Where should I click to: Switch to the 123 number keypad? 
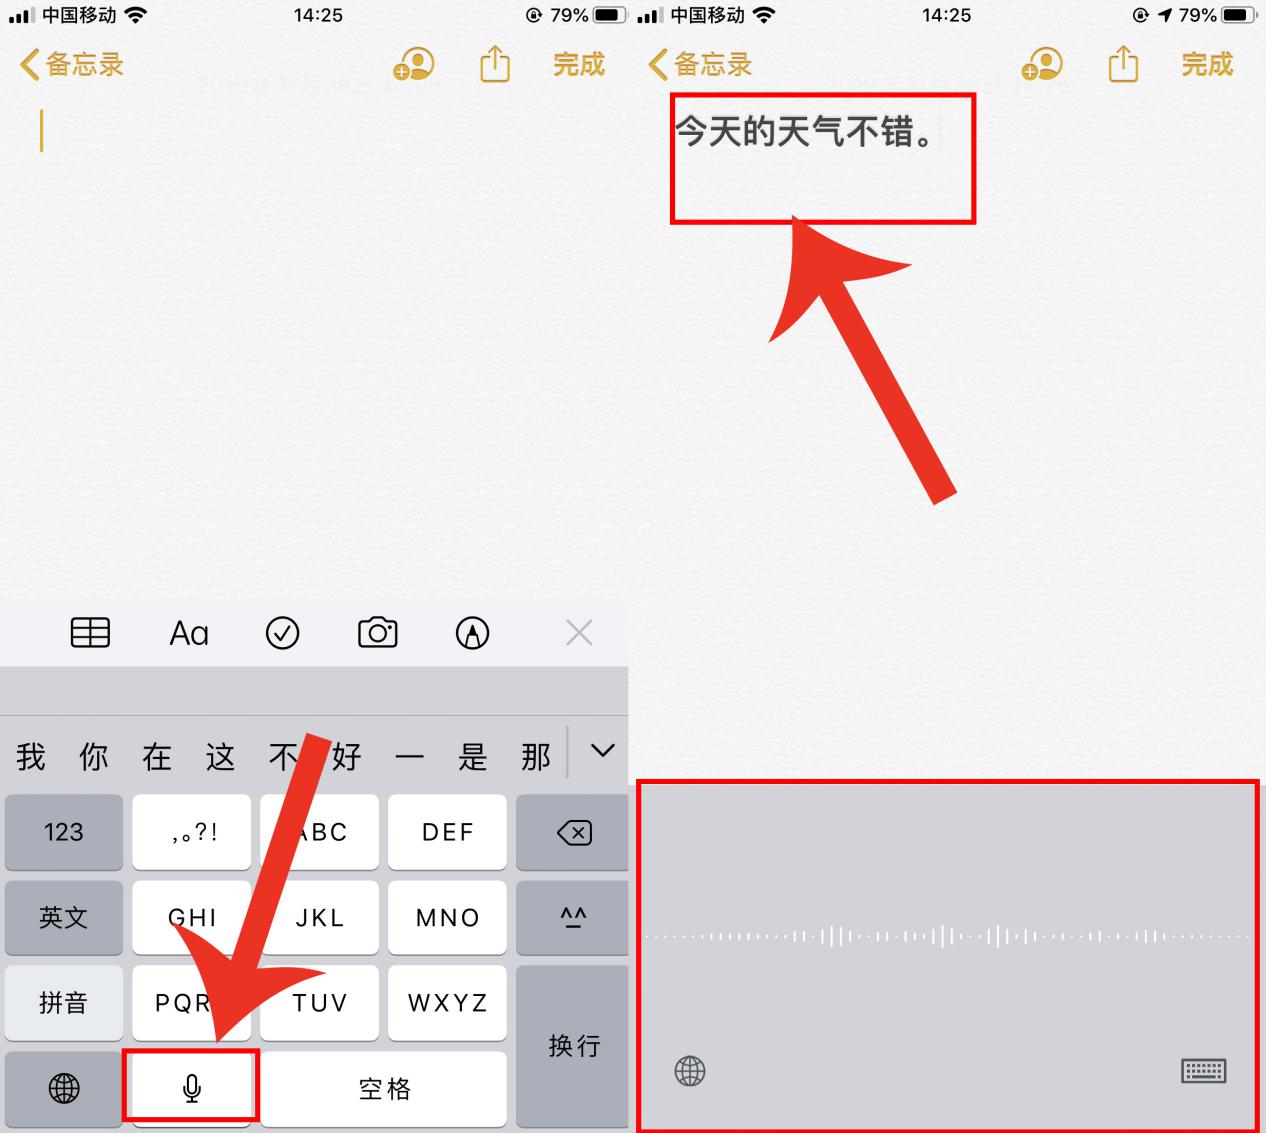click(63, 832)
